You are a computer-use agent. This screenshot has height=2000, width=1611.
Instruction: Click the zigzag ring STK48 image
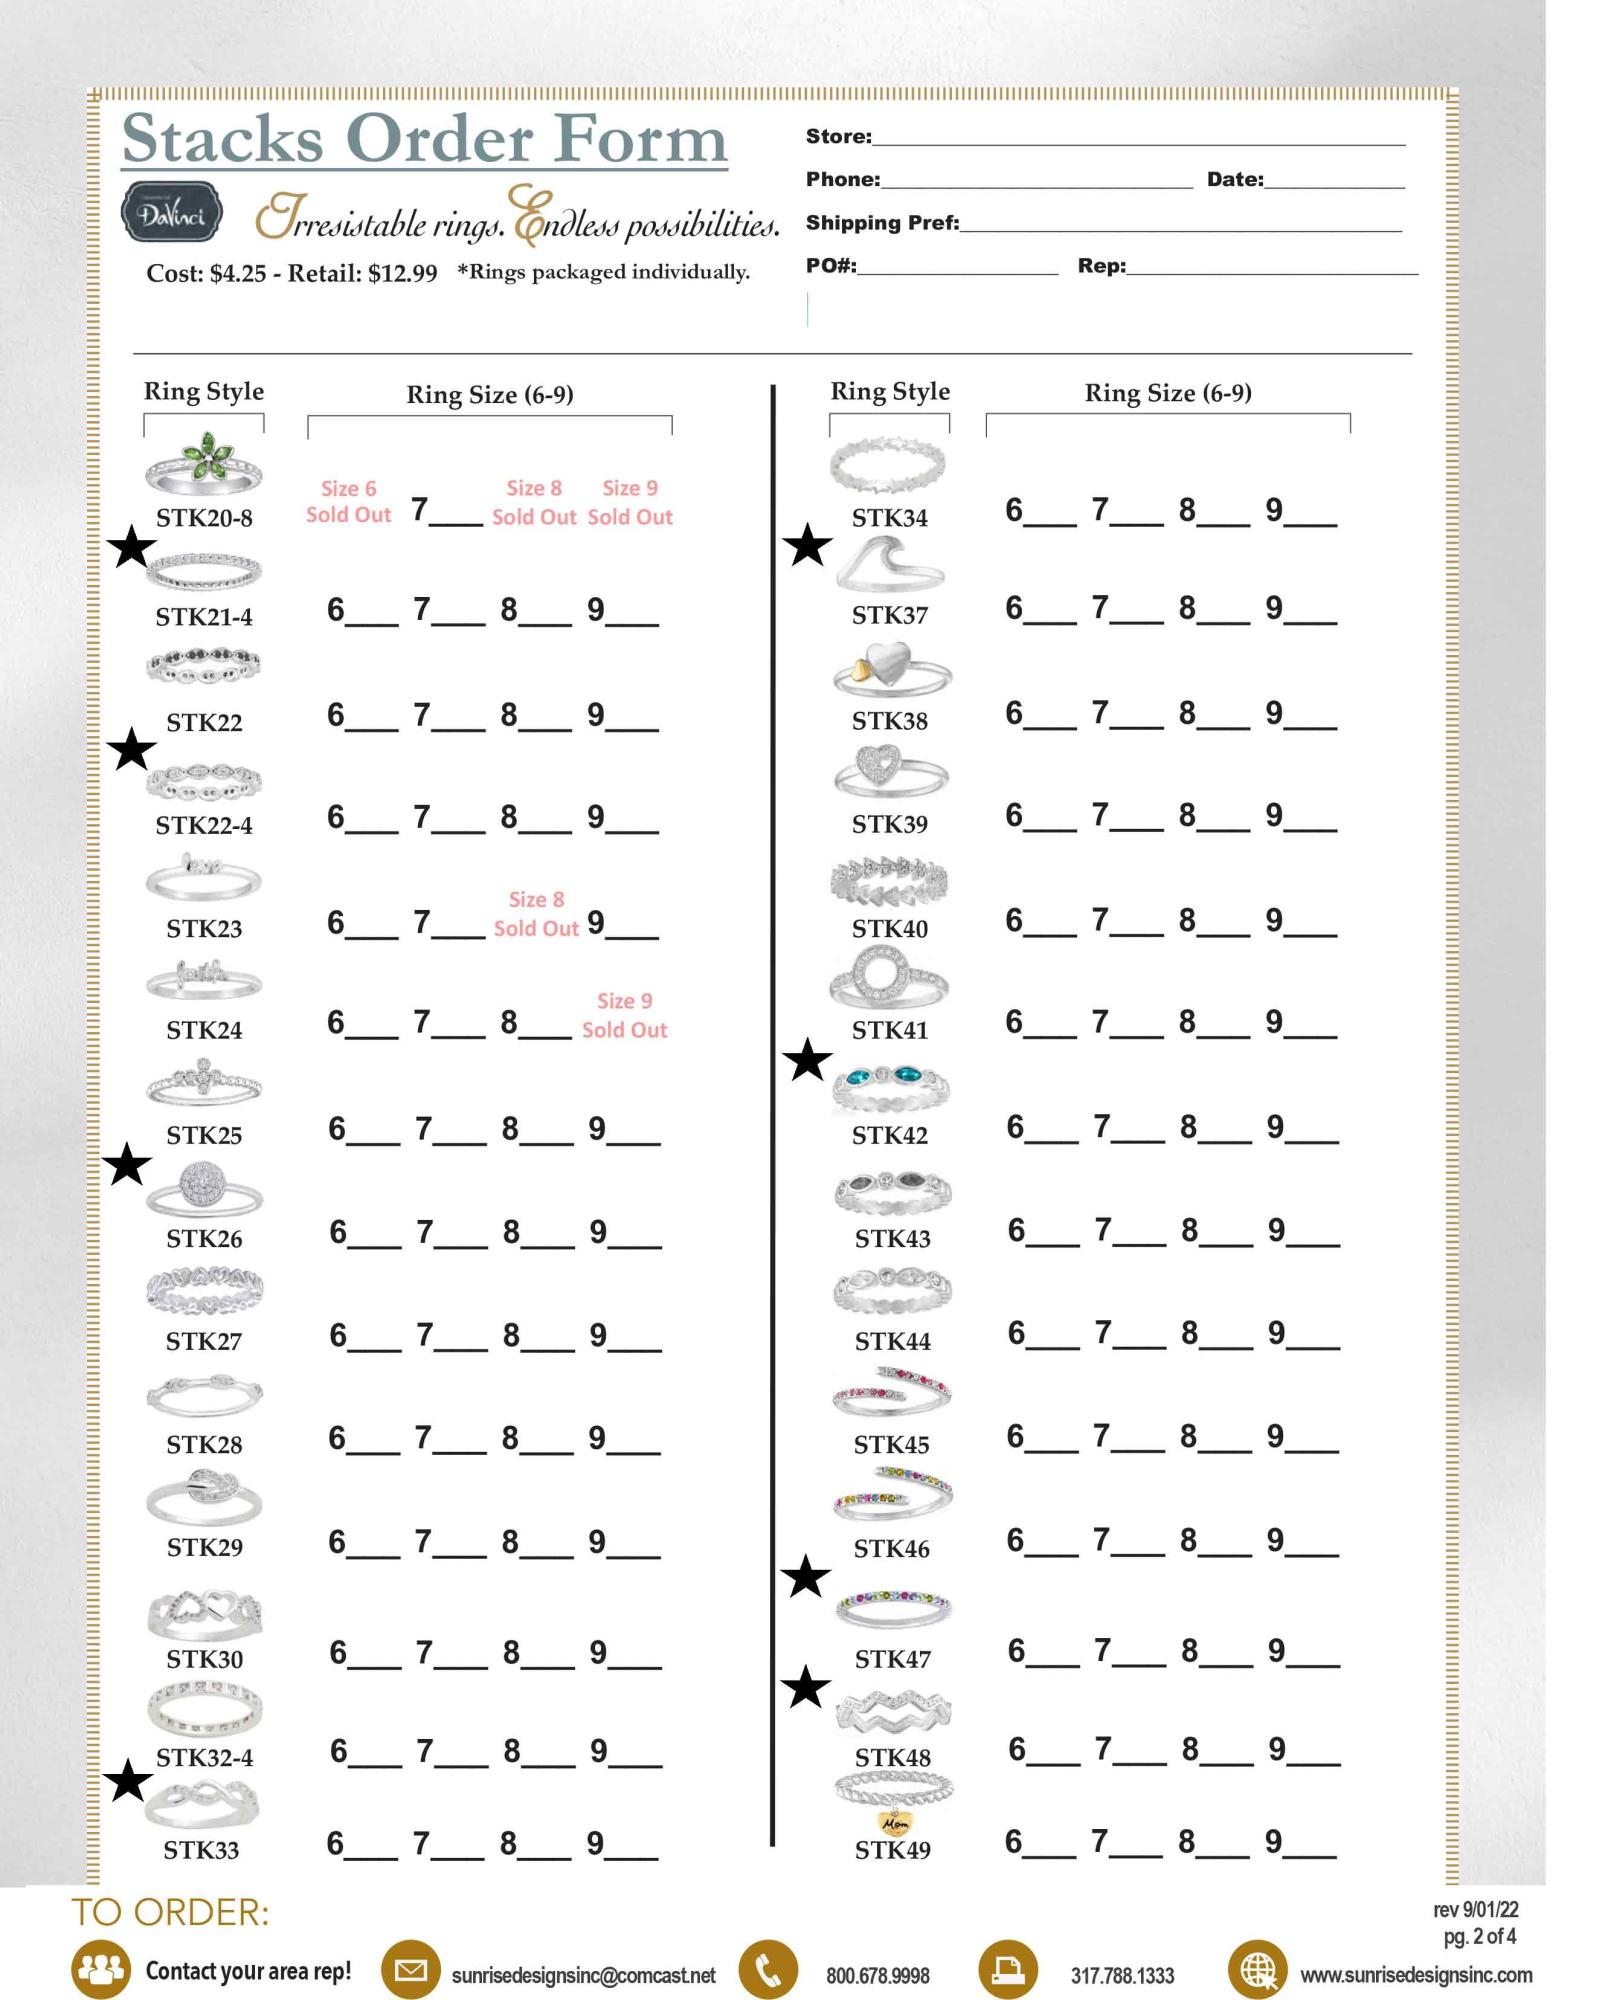[893, 1713]
